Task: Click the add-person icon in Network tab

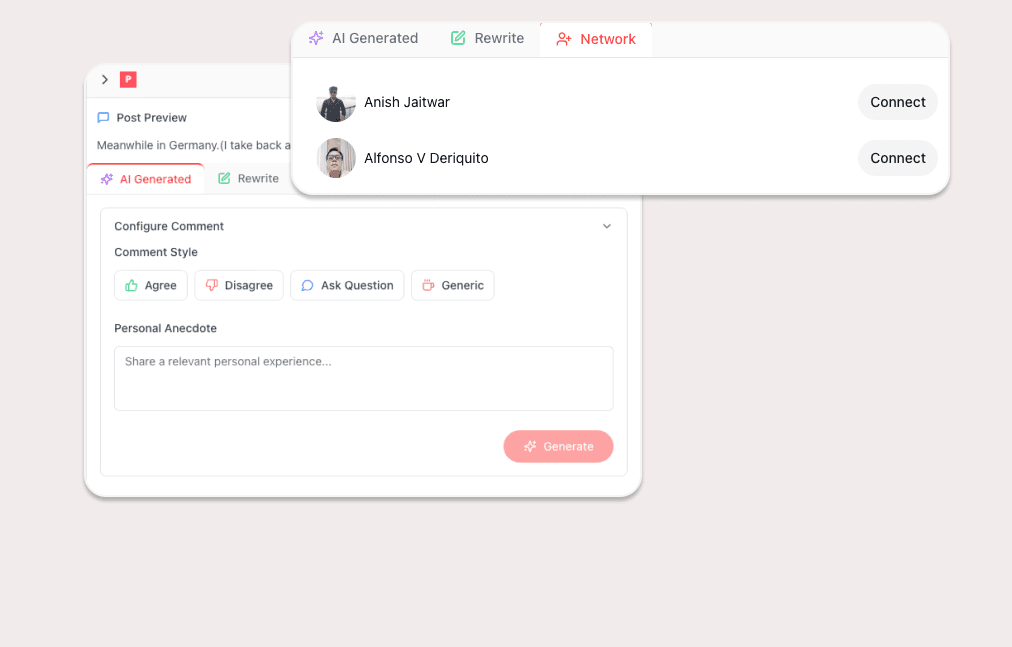Action: point(564,39)
